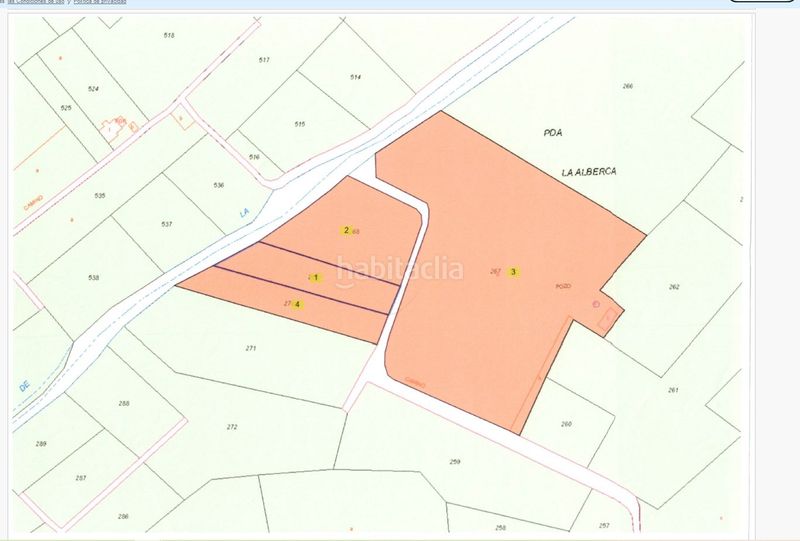The width and height of the screenshot is (800, 541).
Task: Click parcel number 262
Action: click(674, 287)
